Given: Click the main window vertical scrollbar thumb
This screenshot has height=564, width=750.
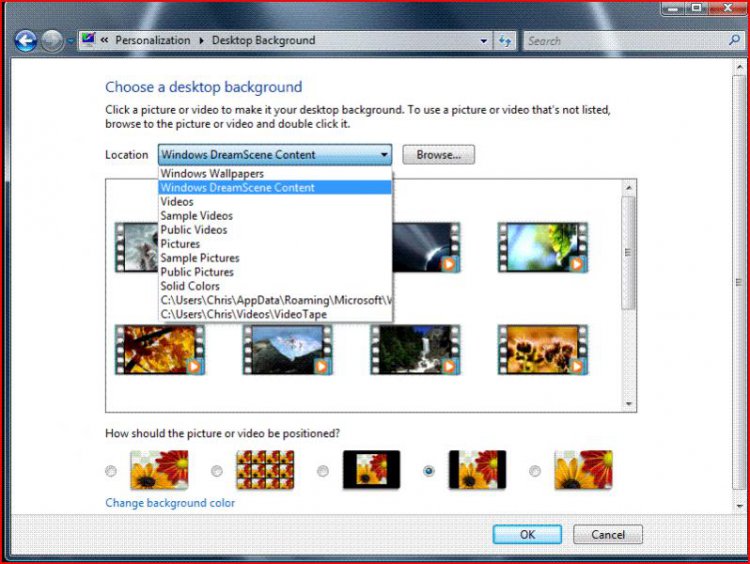Looking at the screenshot, I should [739, 282].
